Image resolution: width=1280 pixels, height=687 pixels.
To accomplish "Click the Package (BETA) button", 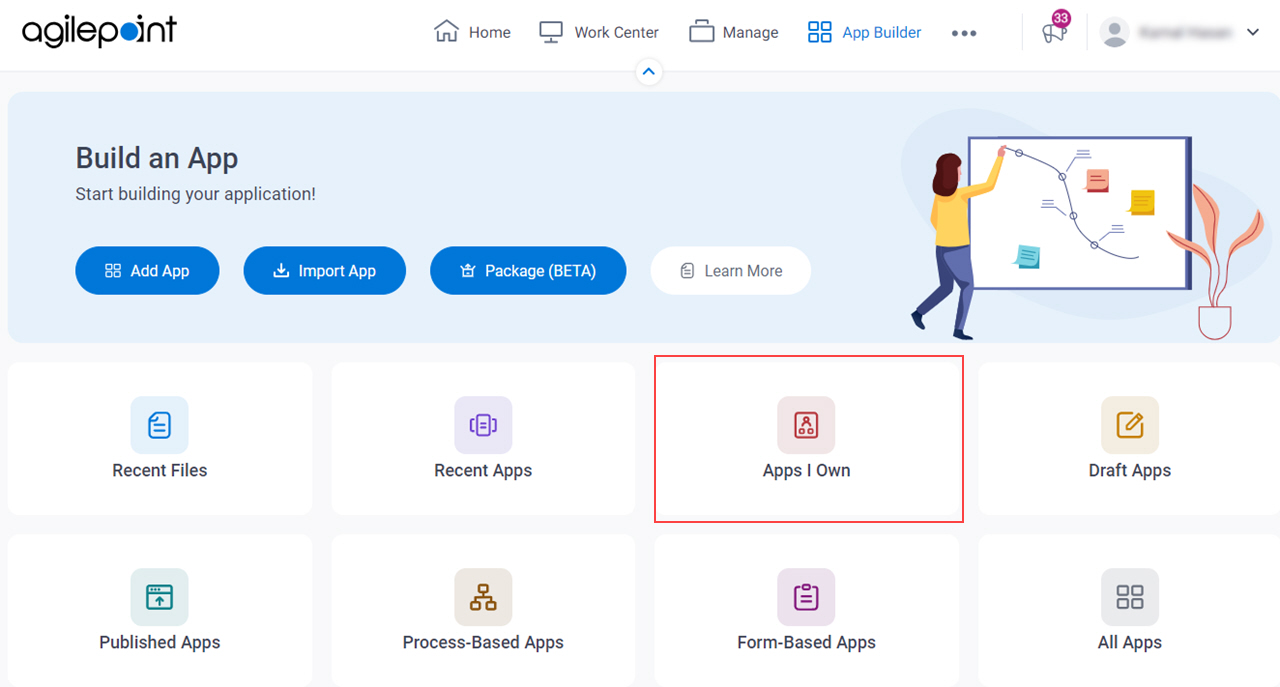I will [528, 271].
